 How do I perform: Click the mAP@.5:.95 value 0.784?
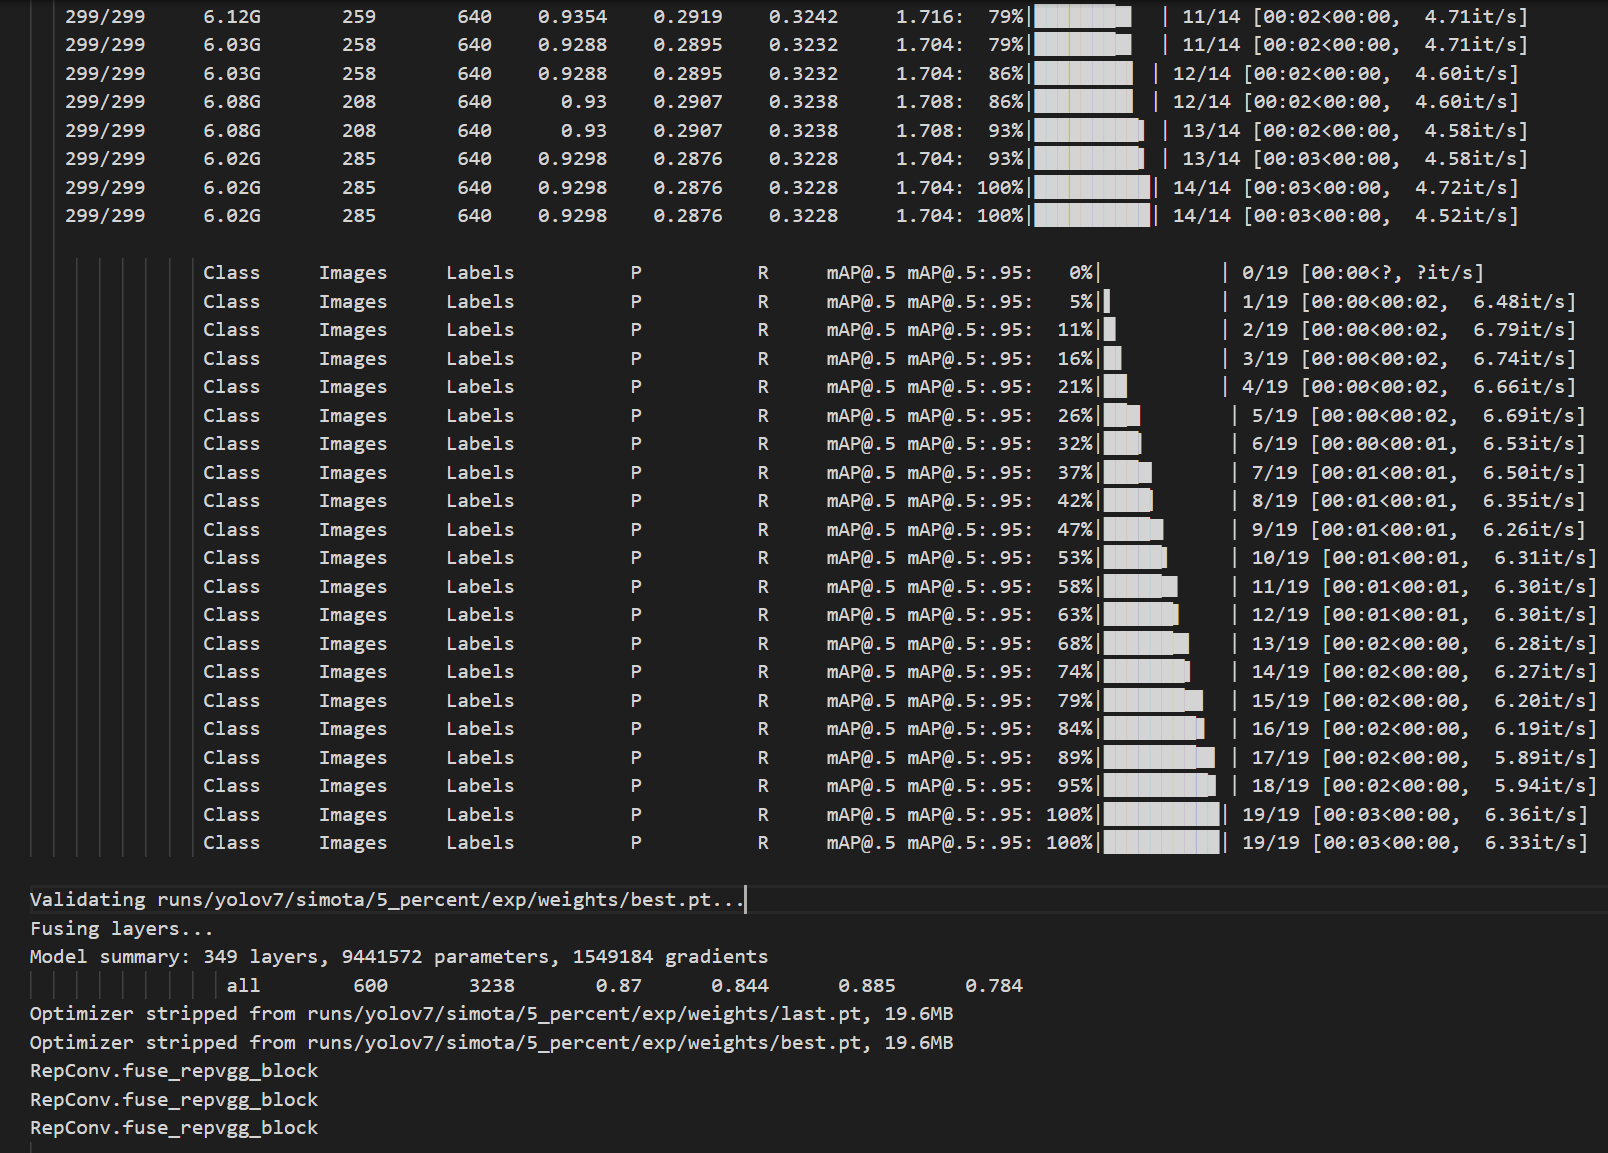[x=994, y=985]
